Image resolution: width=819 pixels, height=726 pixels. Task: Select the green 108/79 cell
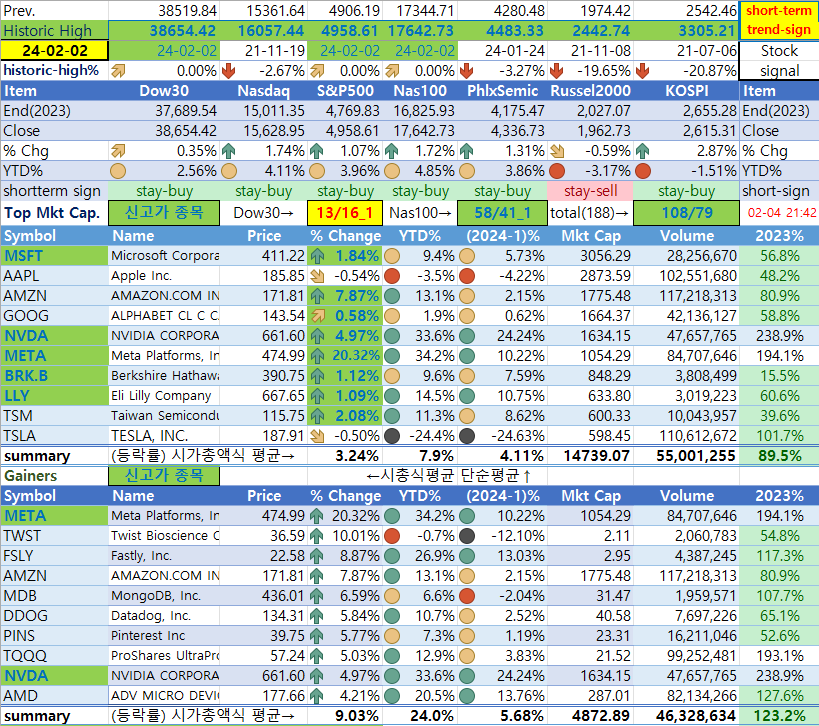[686, 213]
